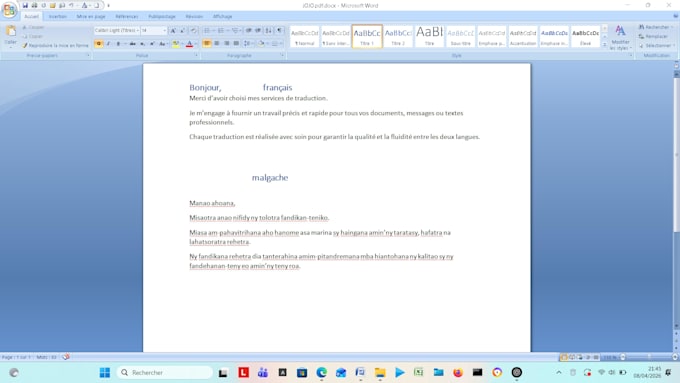The height and width of the screenshot is (383, 680).
Task: Customize the Quick Access toolbar dropdown
Action: point(108,6)
